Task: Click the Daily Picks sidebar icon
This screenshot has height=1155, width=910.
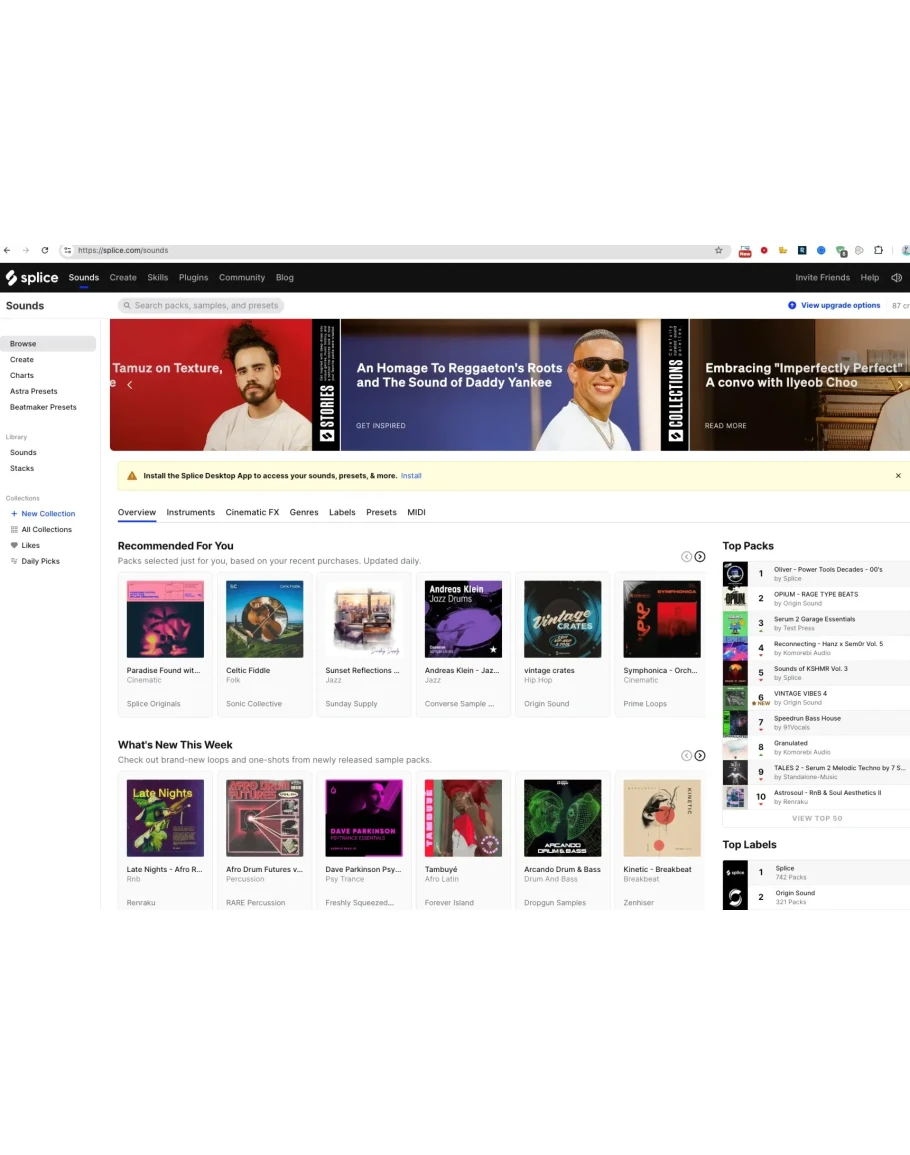Action: pyautogui.click(x=14, y=562)
